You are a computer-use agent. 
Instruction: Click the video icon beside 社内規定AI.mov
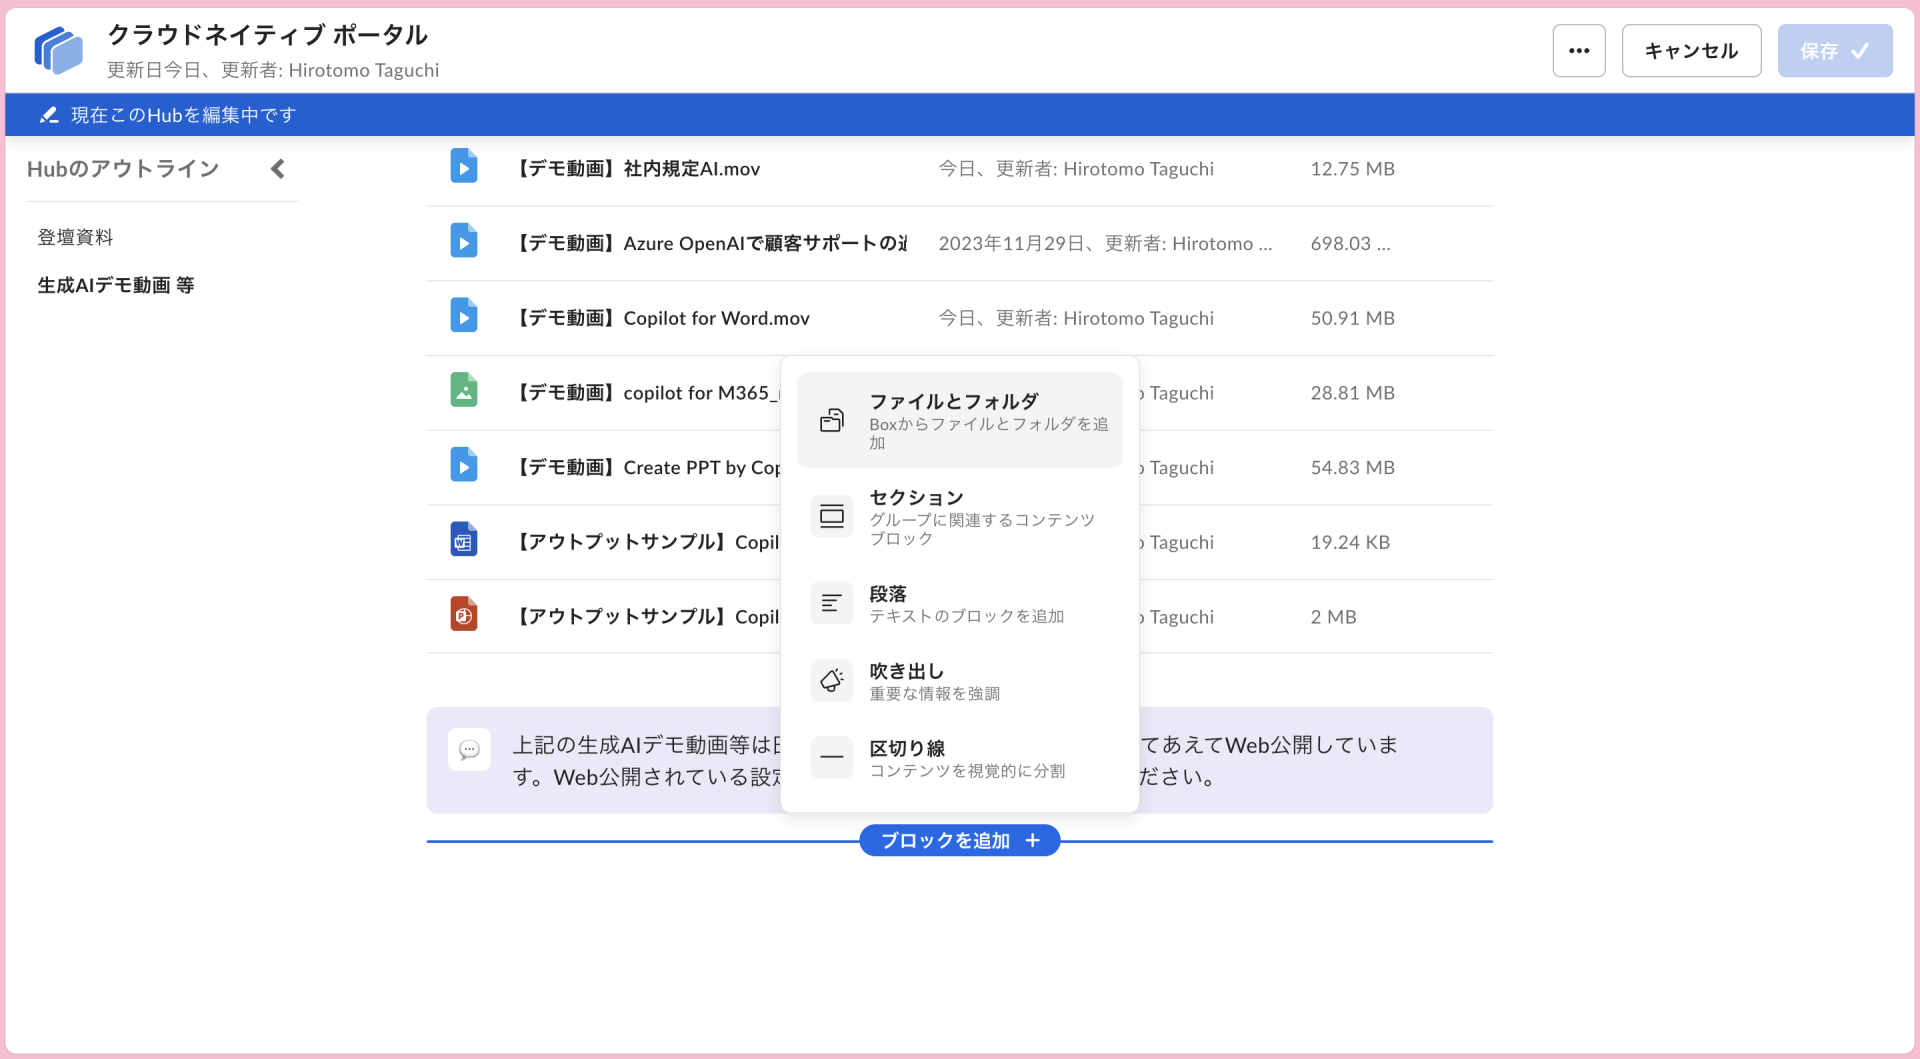click(464, 166)
